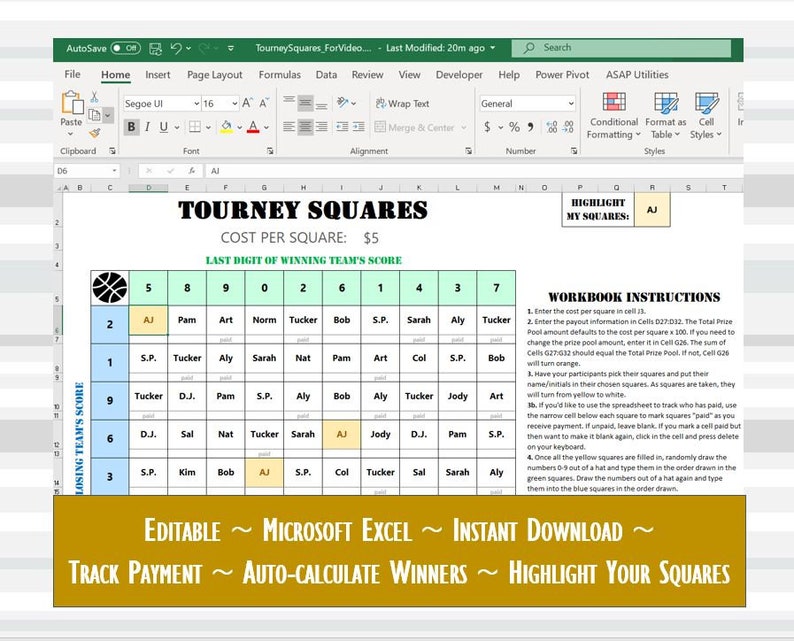Viewport: 794px width, 641px height.
Task: Click the Decrease Decimal icon
Action: [568, 127]
